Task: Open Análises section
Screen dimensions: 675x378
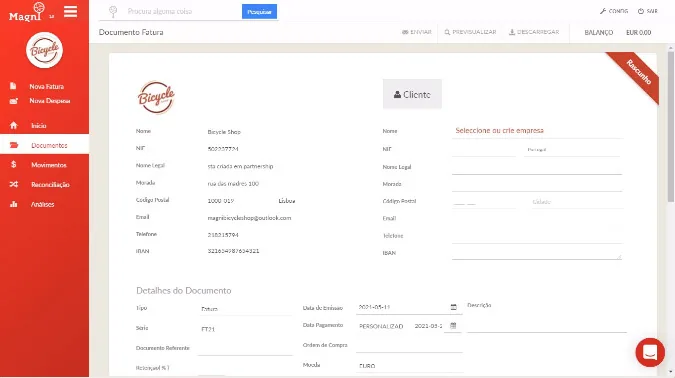Action: tap(42, 204)
